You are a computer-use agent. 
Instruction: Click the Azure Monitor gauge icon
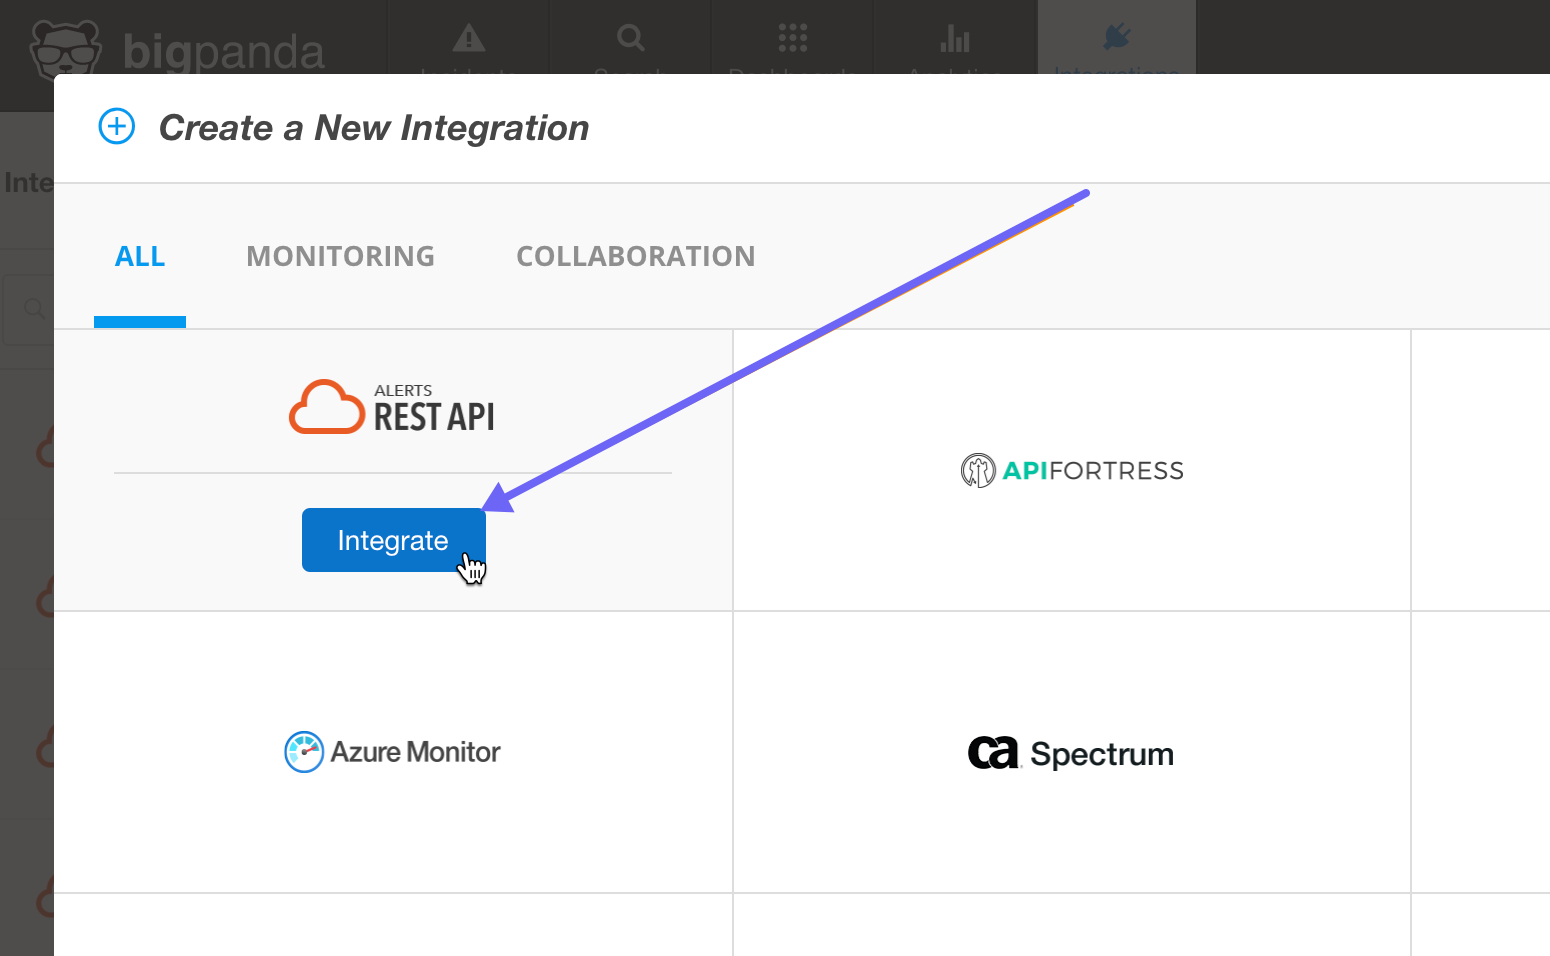(x=303, y=751)
